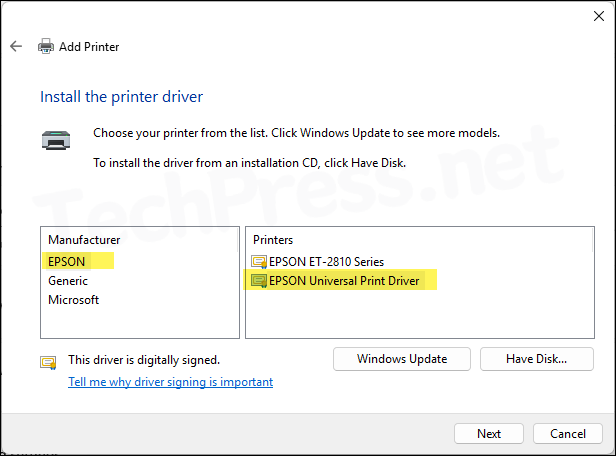
Task: Select Microsoft in the Manufacturer list
Action: [73, 300]
